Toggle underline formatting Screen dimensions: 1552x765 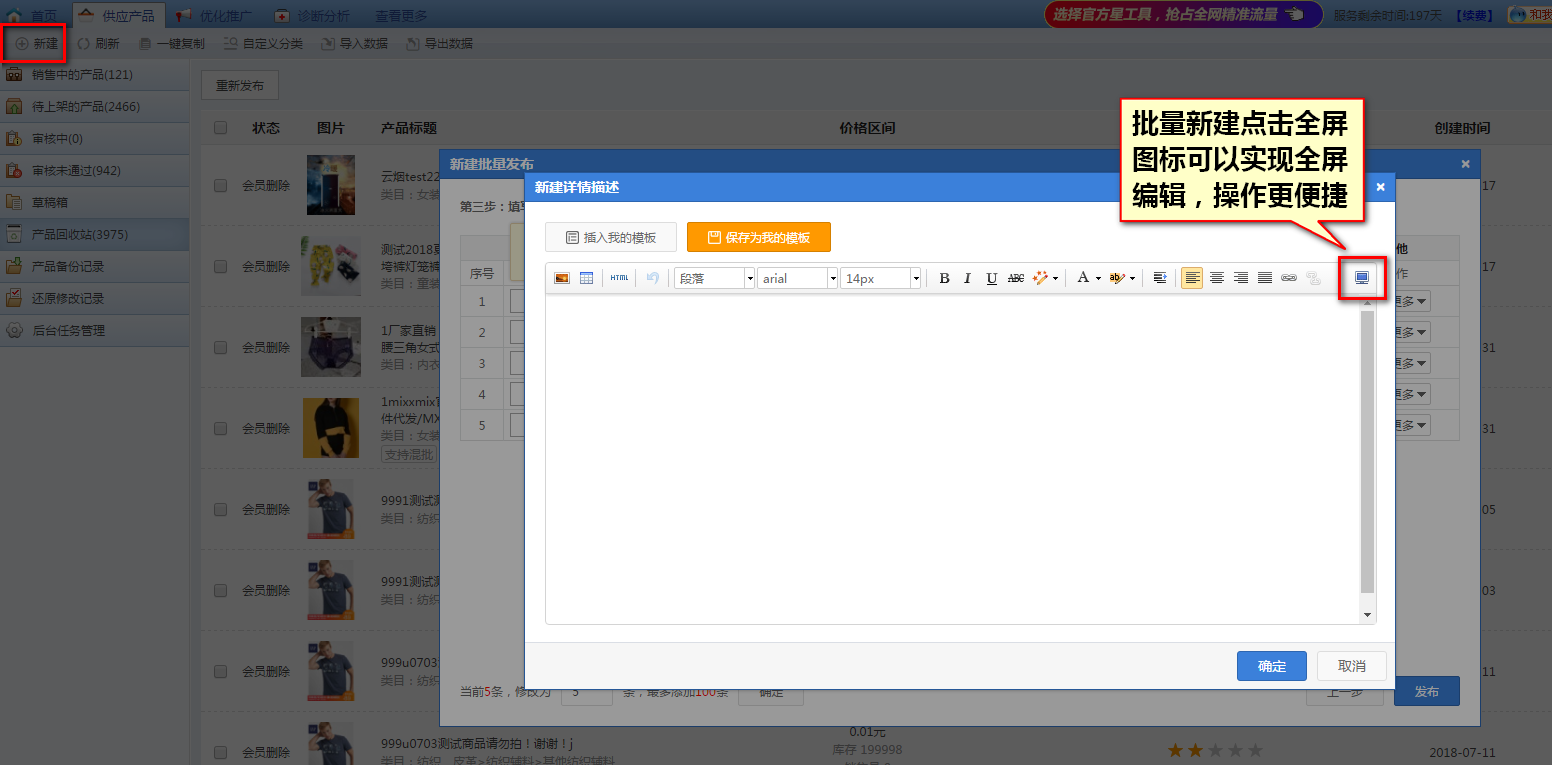coord(991,278)
